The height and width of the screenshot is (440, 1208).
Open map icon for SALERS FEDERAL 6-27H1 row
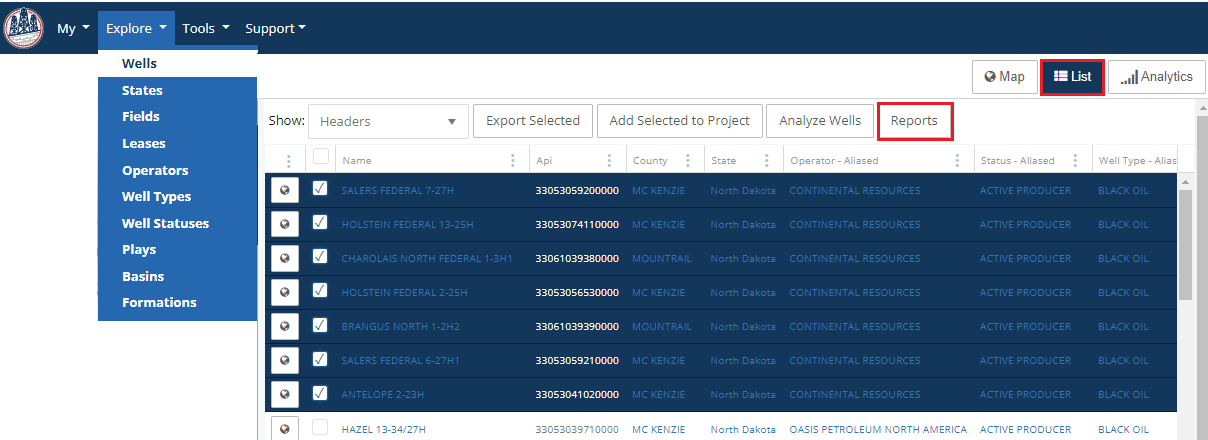285,360
